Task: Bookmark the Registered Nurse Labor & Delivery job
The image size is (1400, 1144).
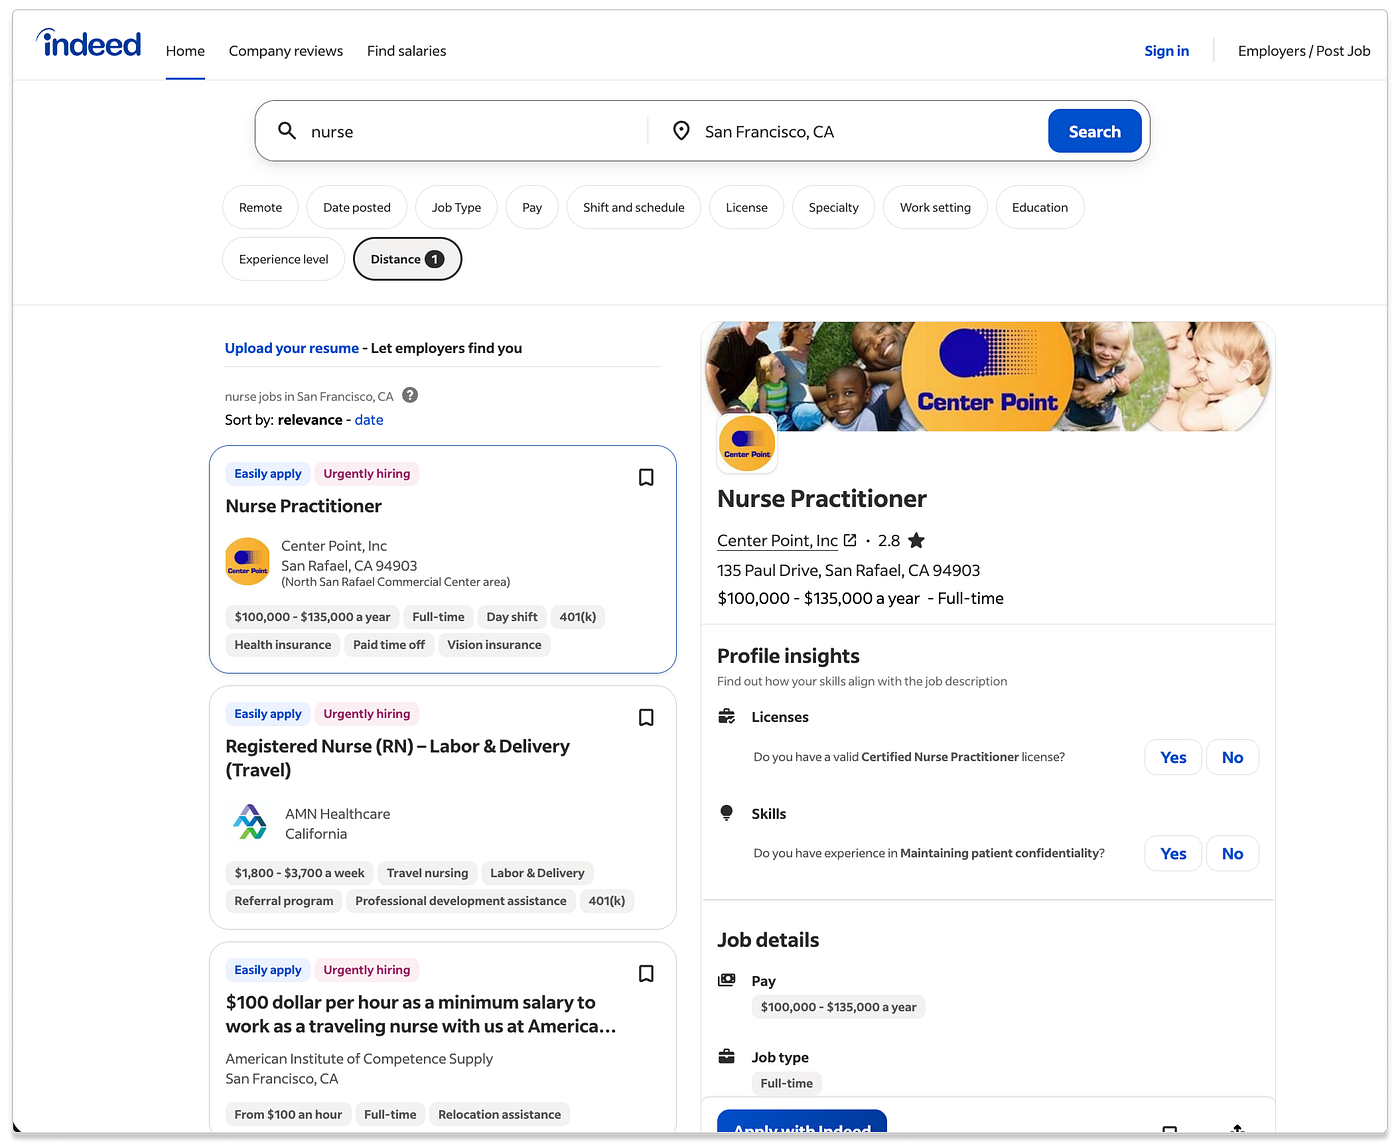Action: tap(646, 718)
